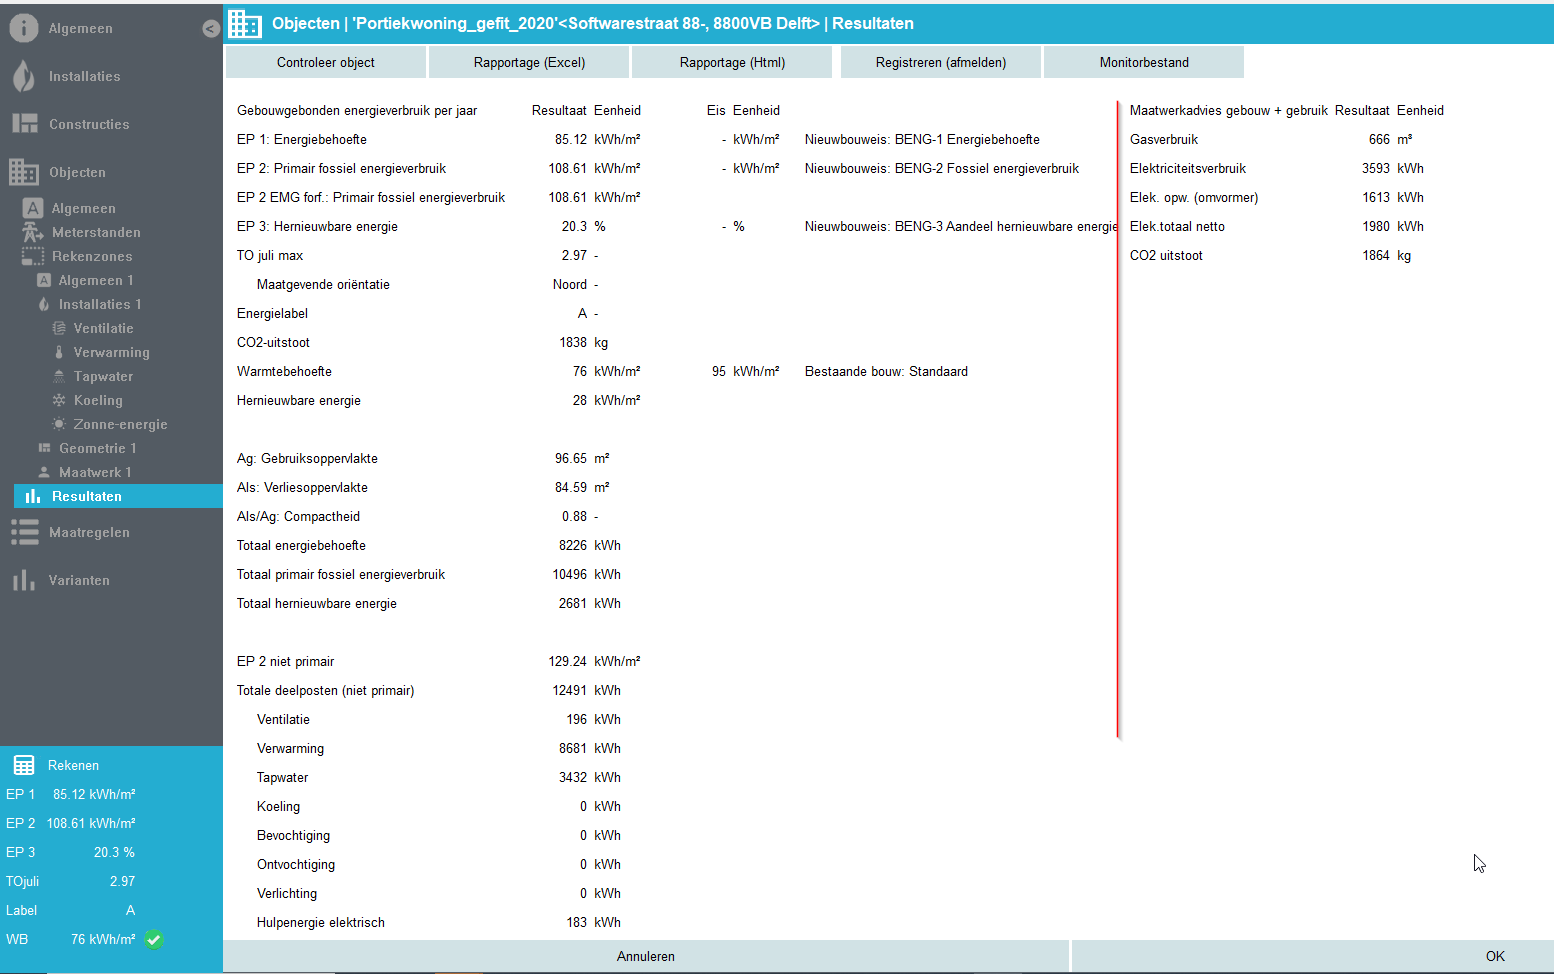Click the Totaal energiebehoefte value 8226

click(573, 545)
